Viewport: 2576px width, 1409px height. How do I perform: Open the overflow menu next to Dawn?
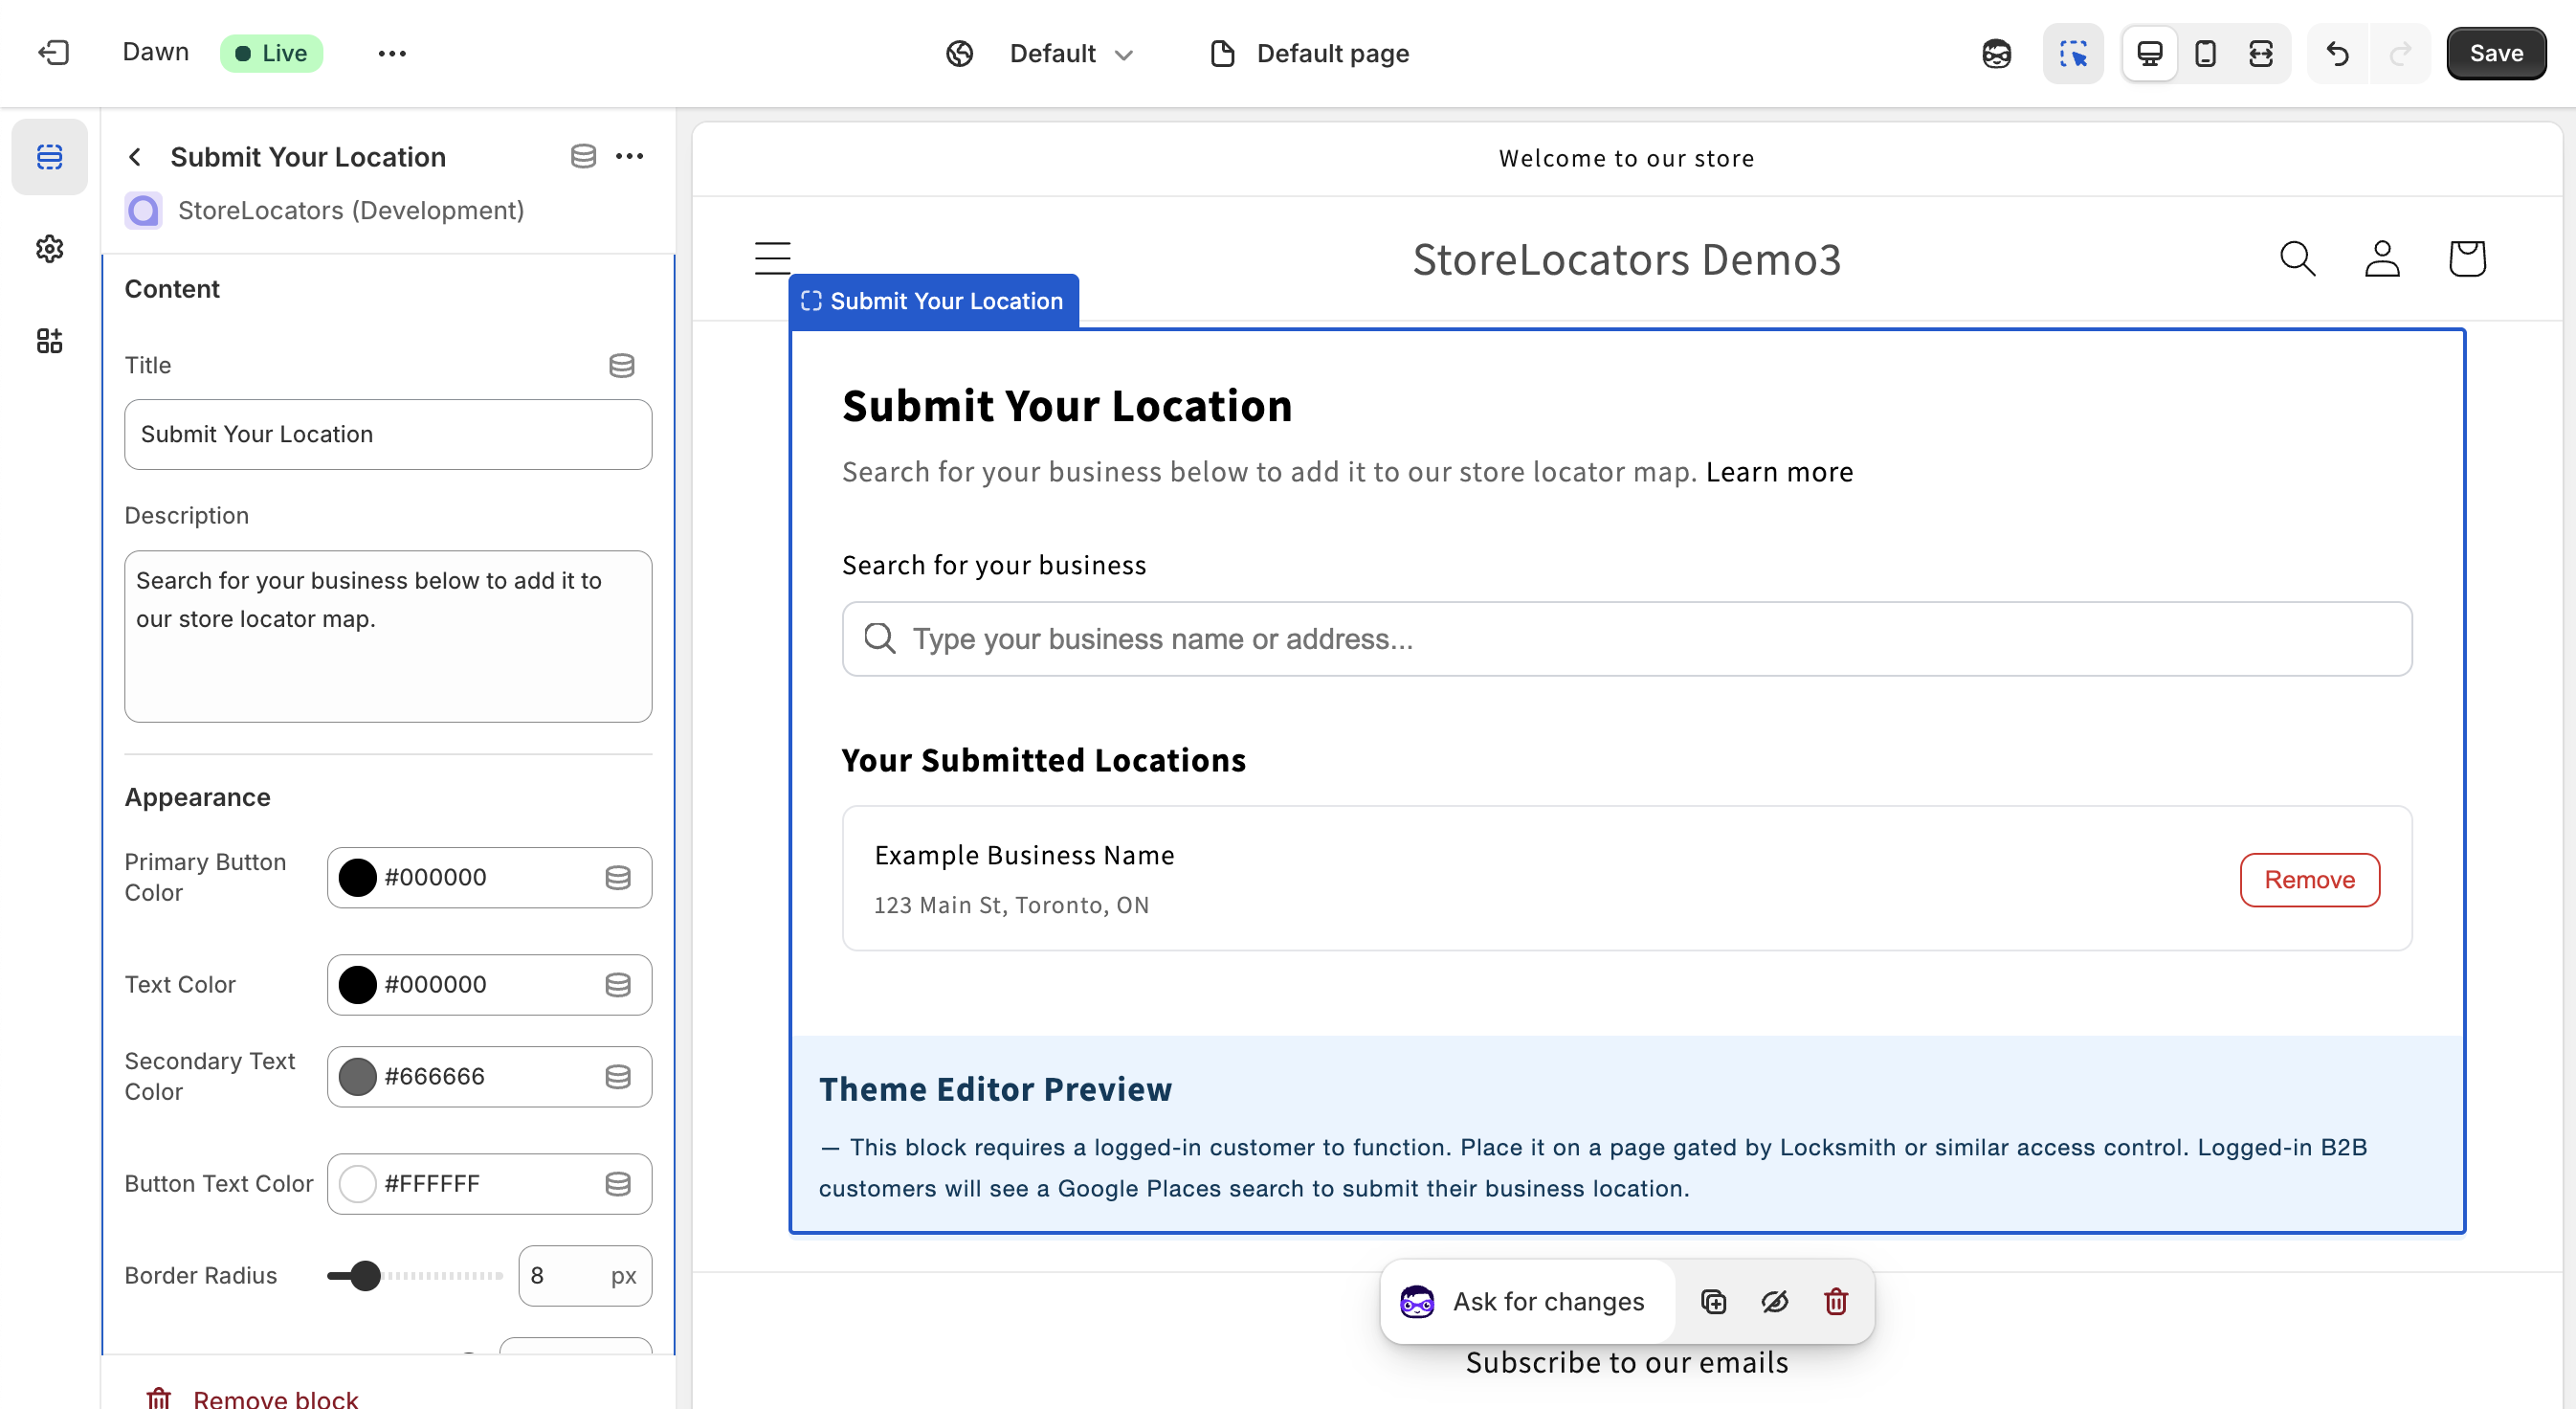(392, 53)
